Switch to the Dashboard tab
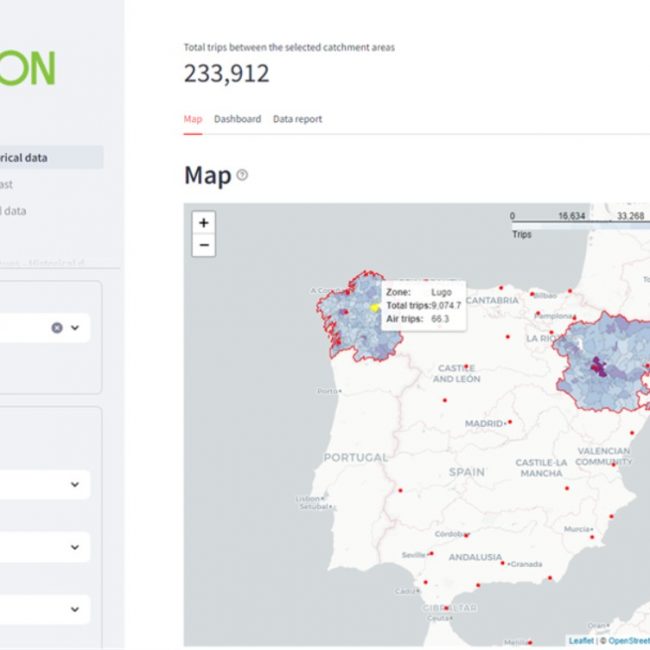The image size is (650, 650). [x=237, y=119]
